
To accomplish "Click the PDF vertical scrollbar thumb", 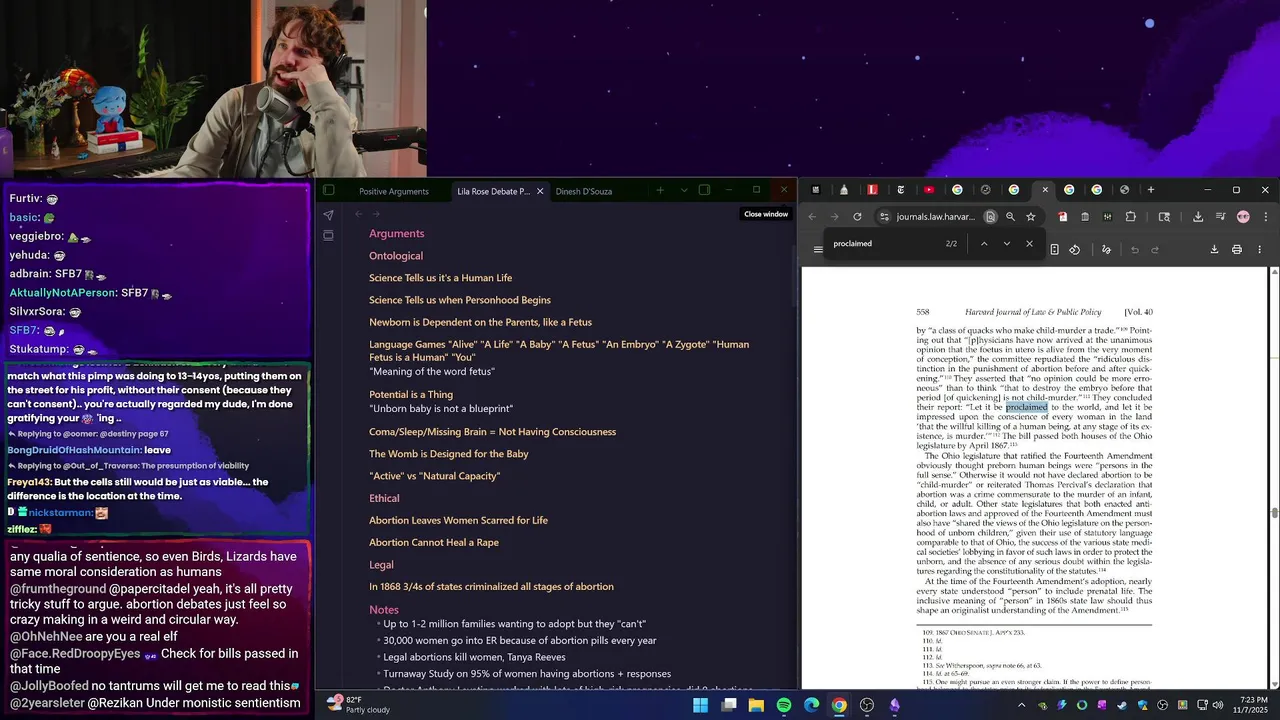I will [x=1274, y=513].
